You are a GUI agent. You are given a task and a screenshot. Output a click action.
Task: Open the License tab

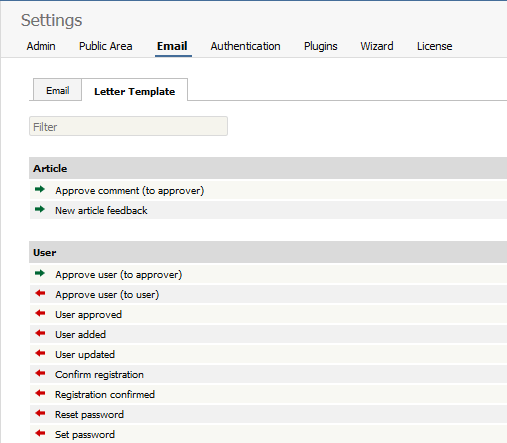pyautogui.click(x=435, y=46)
